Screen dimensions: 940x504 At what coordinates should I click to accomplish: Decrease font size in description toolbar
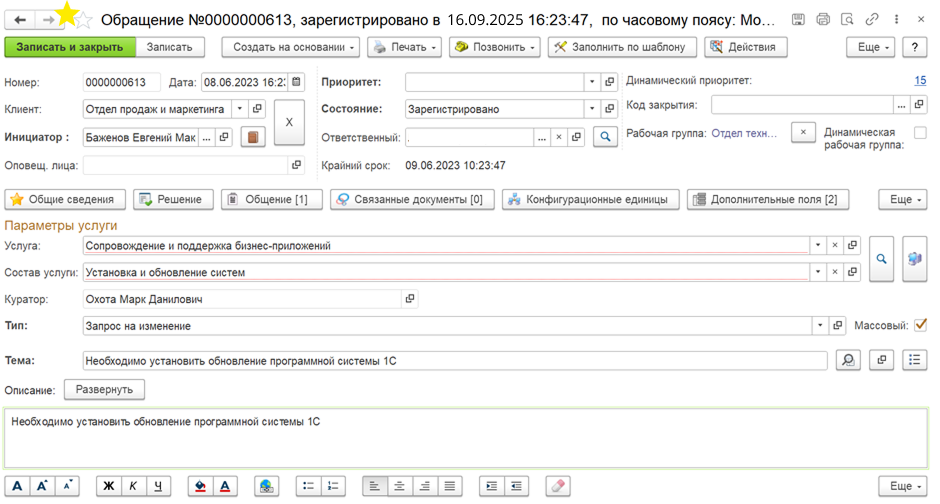tap(67, 486)
